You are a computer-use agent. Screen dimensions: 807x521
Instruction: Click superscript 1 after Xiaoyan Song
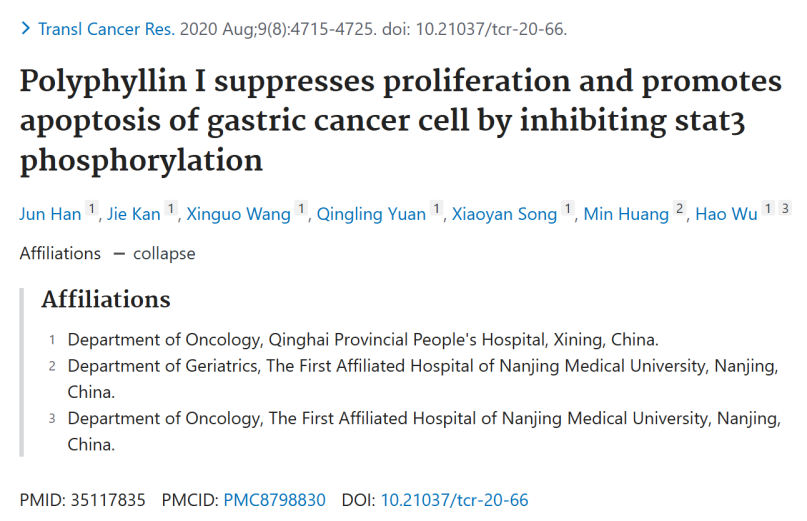pyautogui.click(x=568, y=209)
